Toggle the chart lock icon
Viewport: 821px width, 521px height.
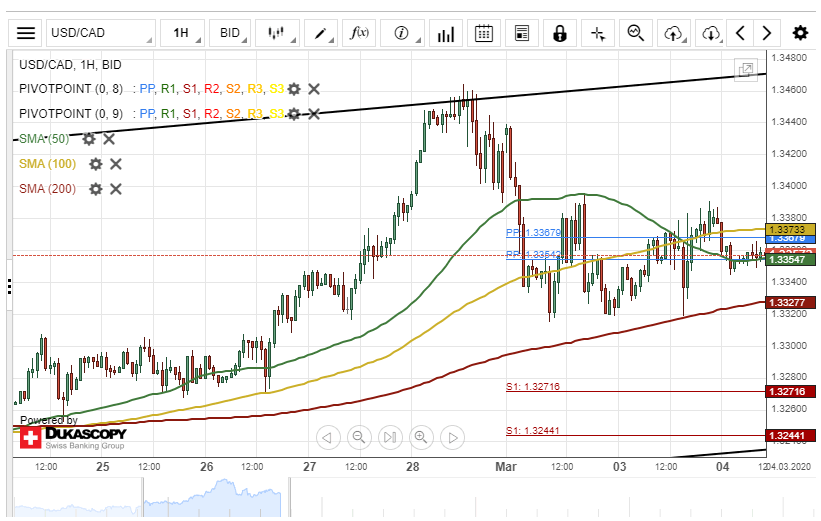pyautogui.click(x=560, y=34)
